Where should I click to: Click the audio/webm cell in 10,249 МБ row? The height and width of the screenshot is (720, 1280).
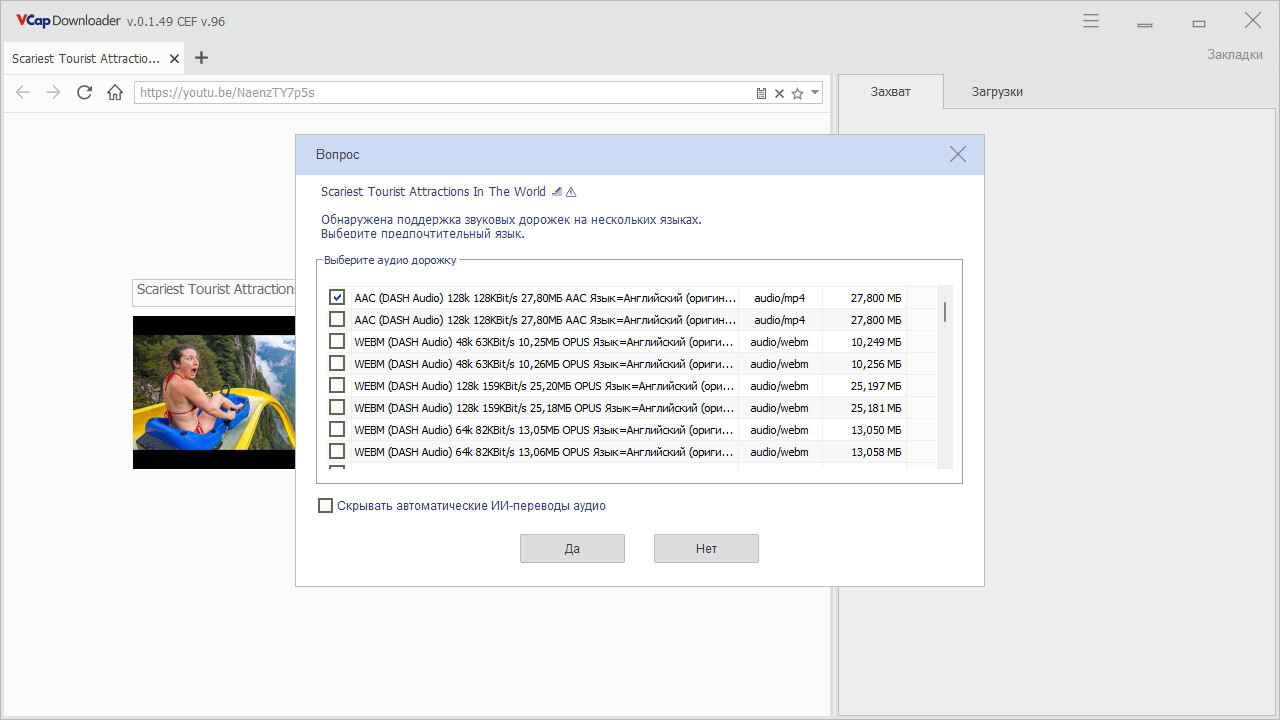tap(780, 342)
